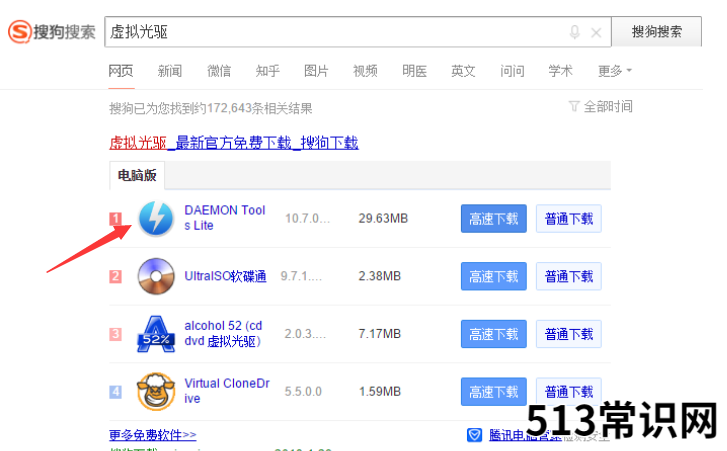
Task: Click the version text 9.7.1....
Action: pos(301,276)
